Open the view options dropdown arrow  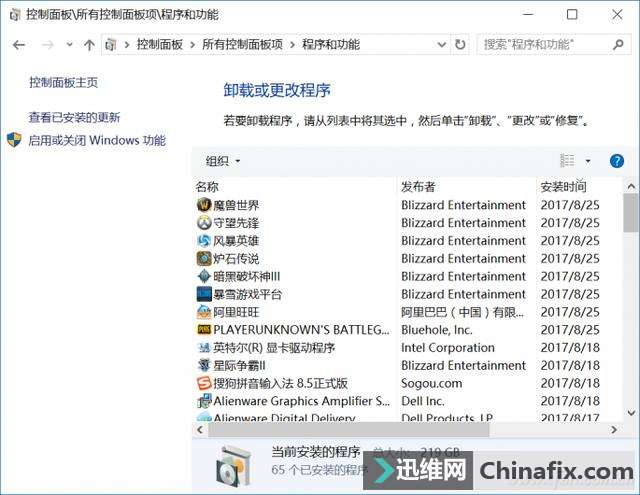tap(588, 161)
